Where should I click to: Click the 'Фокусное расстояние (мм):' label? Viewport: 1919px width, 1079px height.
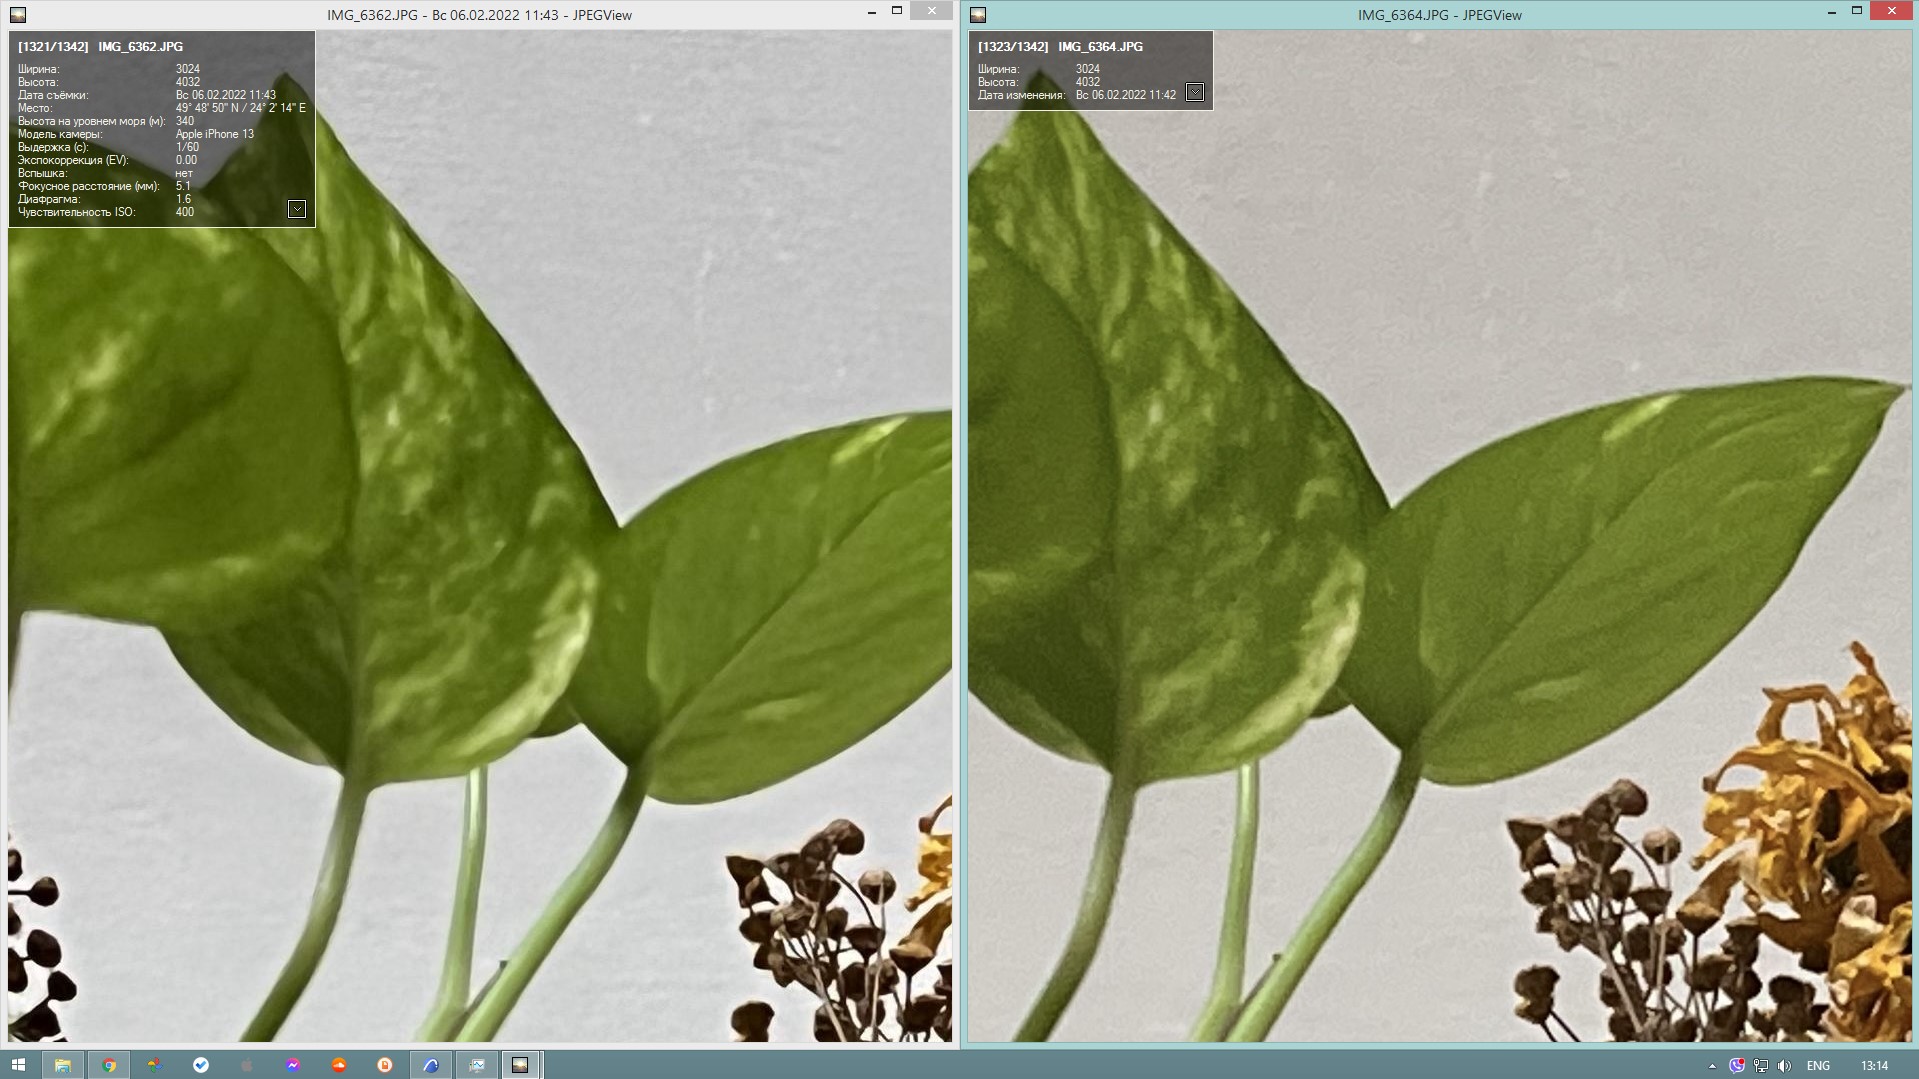[88, 186]
